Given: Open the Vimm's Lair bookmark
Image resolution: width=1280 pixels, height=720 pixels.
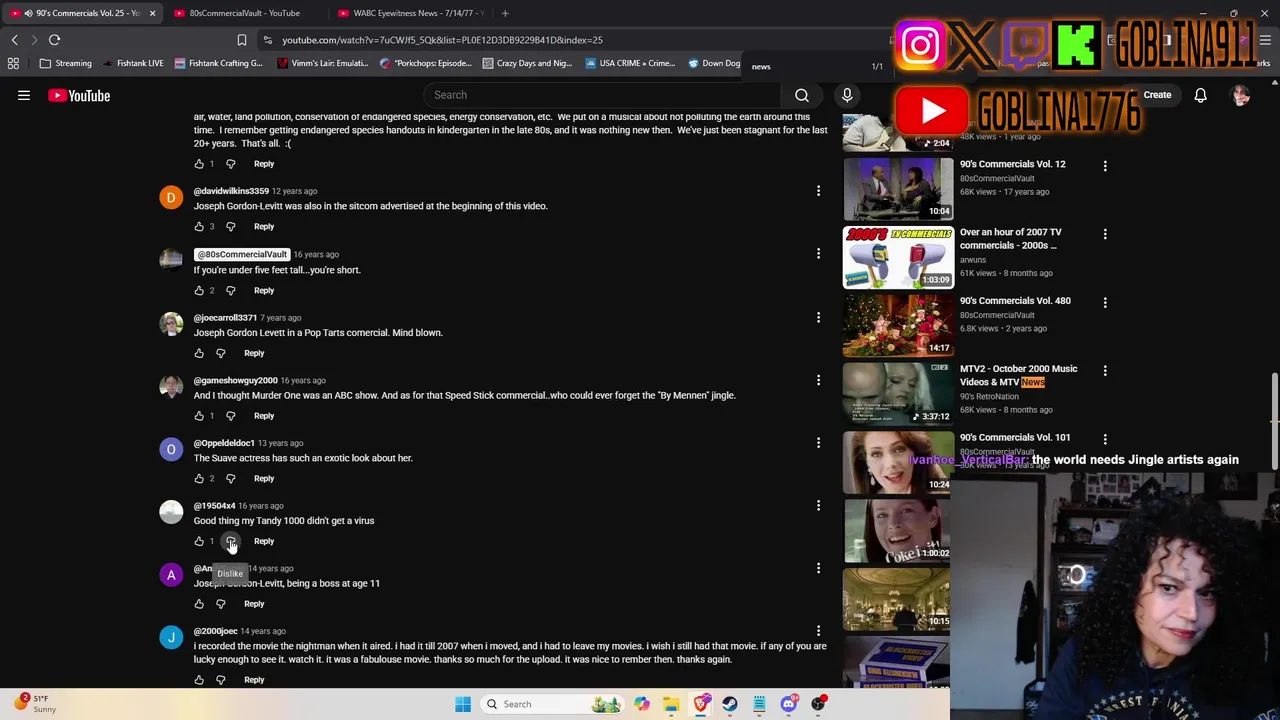Looking at the screenshot, I should [x=323, y=63].
